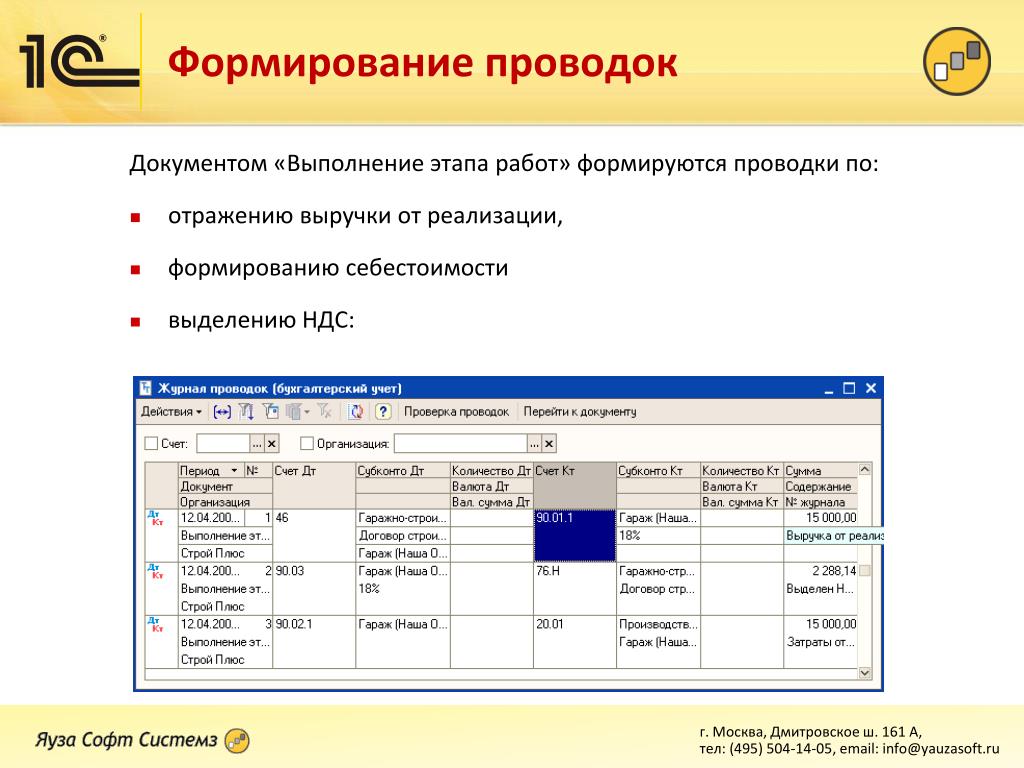The width and height of the screenshot is (1024, 768).
Task: Click the Яуза Софт Системз footer logo
Action: coord(142,740)
